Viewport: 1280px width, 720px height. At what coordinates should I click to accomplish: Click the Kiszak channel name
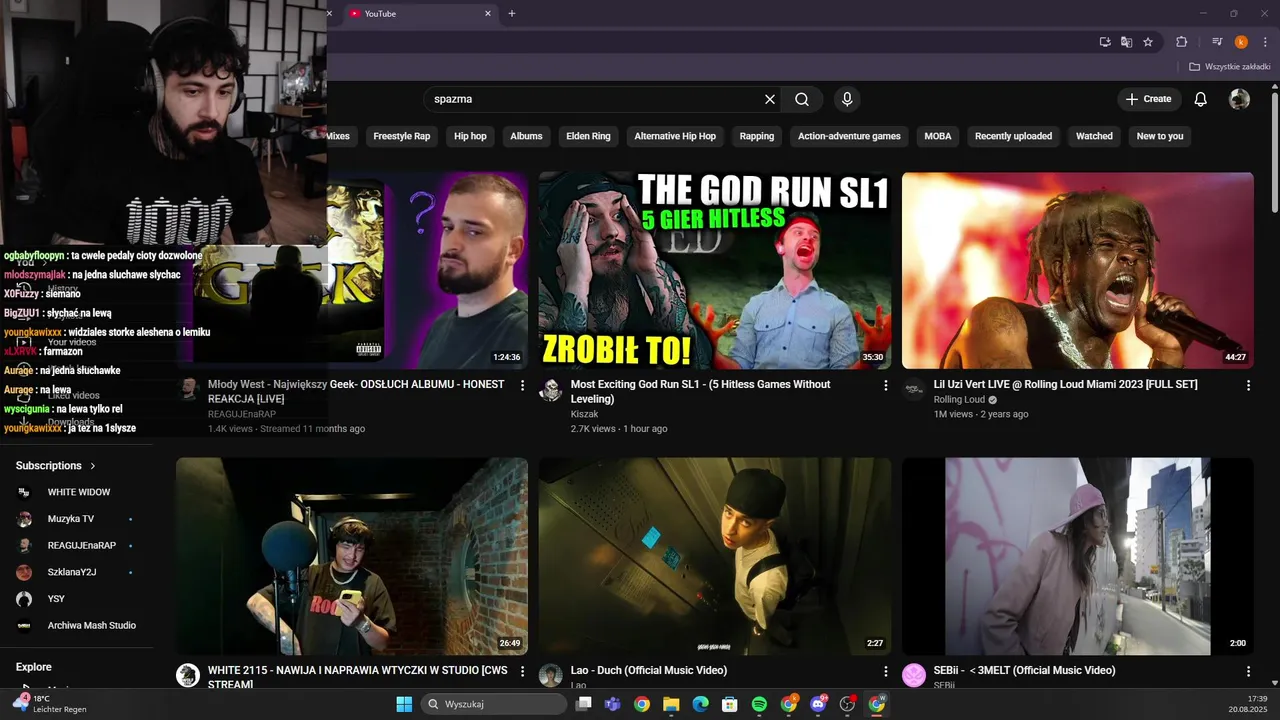coord(584,414)
